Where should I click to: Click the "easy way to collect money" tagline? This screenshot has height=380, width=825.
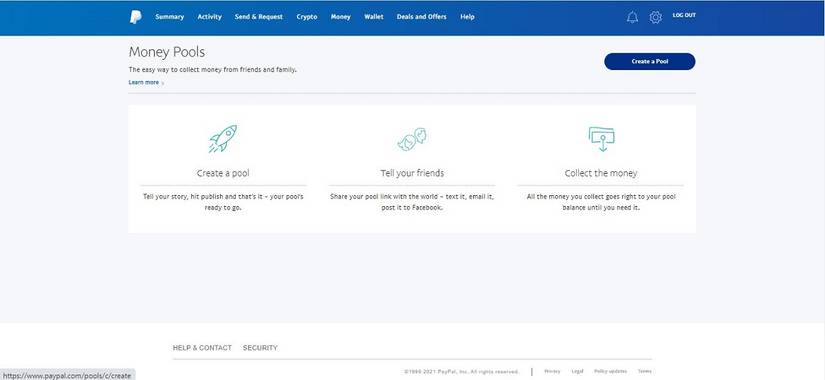pyautogui.click(x=213, y=69)
